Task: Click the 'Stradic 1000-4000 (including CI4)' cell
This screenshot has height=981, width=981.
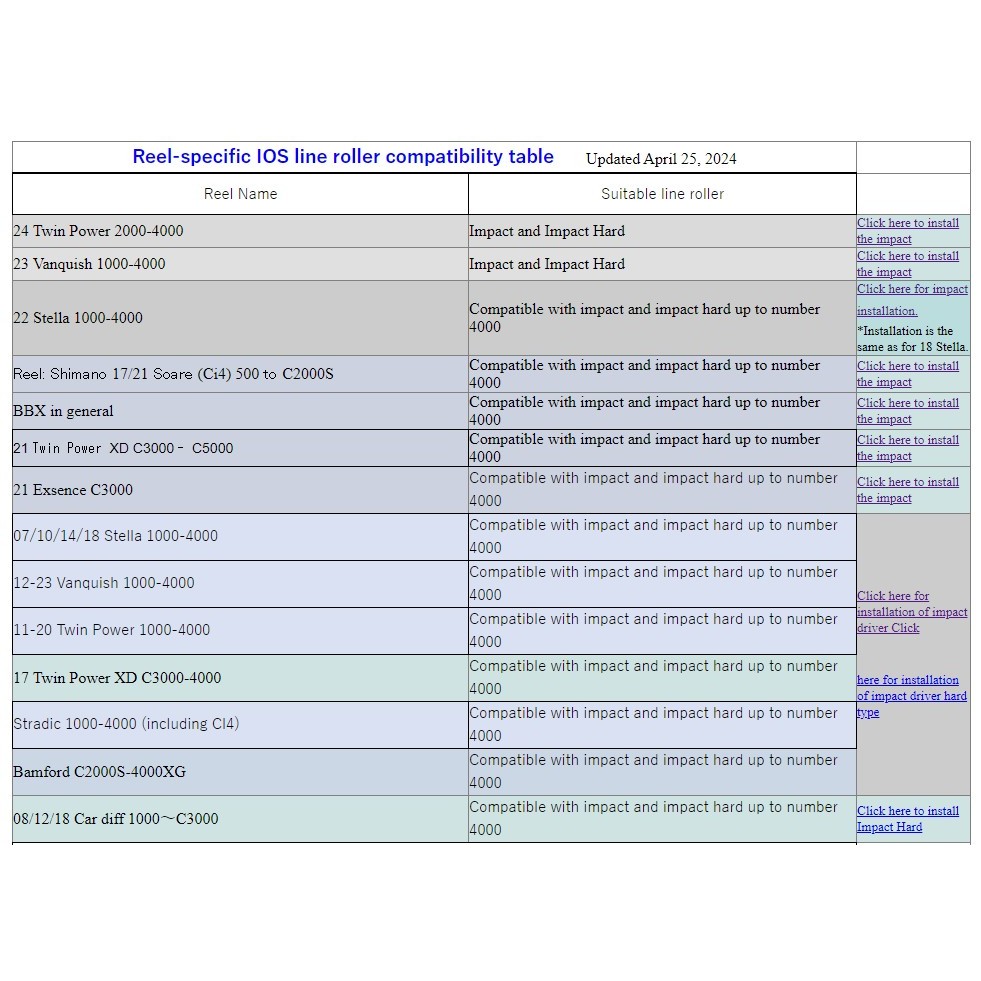Action: pyautogui.click(x=126, y=724)
